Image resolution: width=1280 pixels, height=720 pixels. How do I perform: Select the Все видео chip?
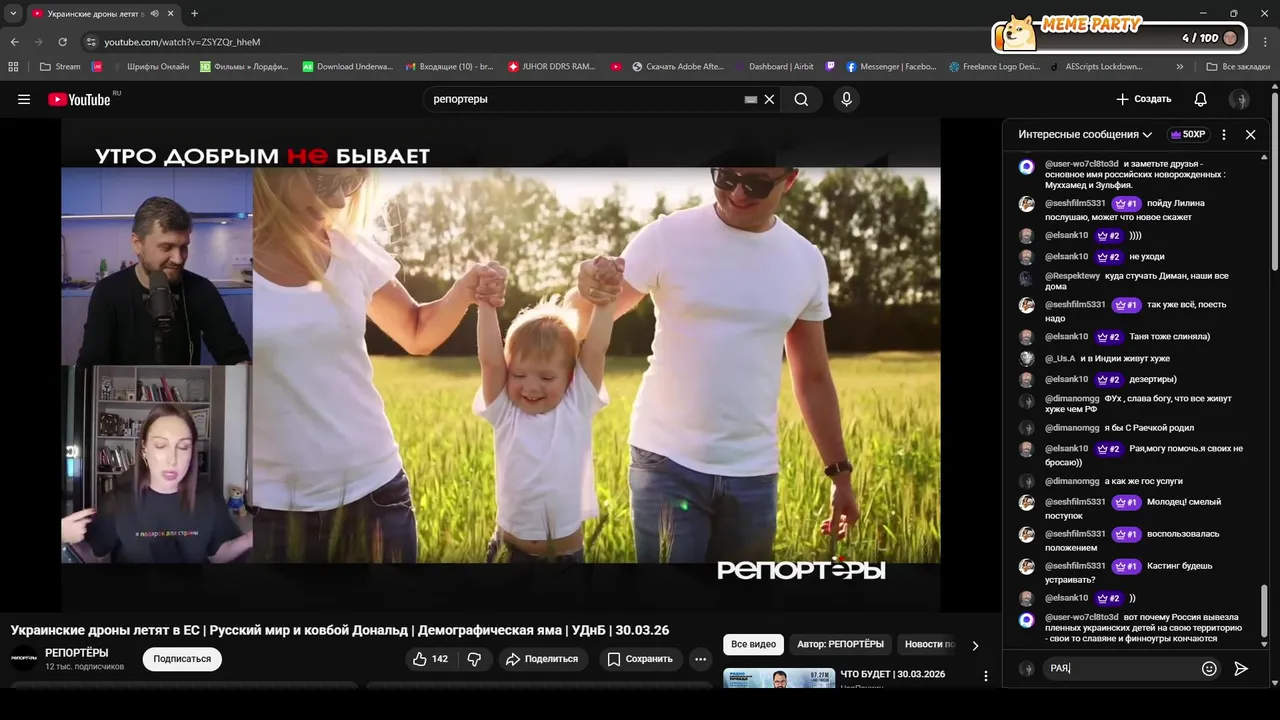click(753, 644)
